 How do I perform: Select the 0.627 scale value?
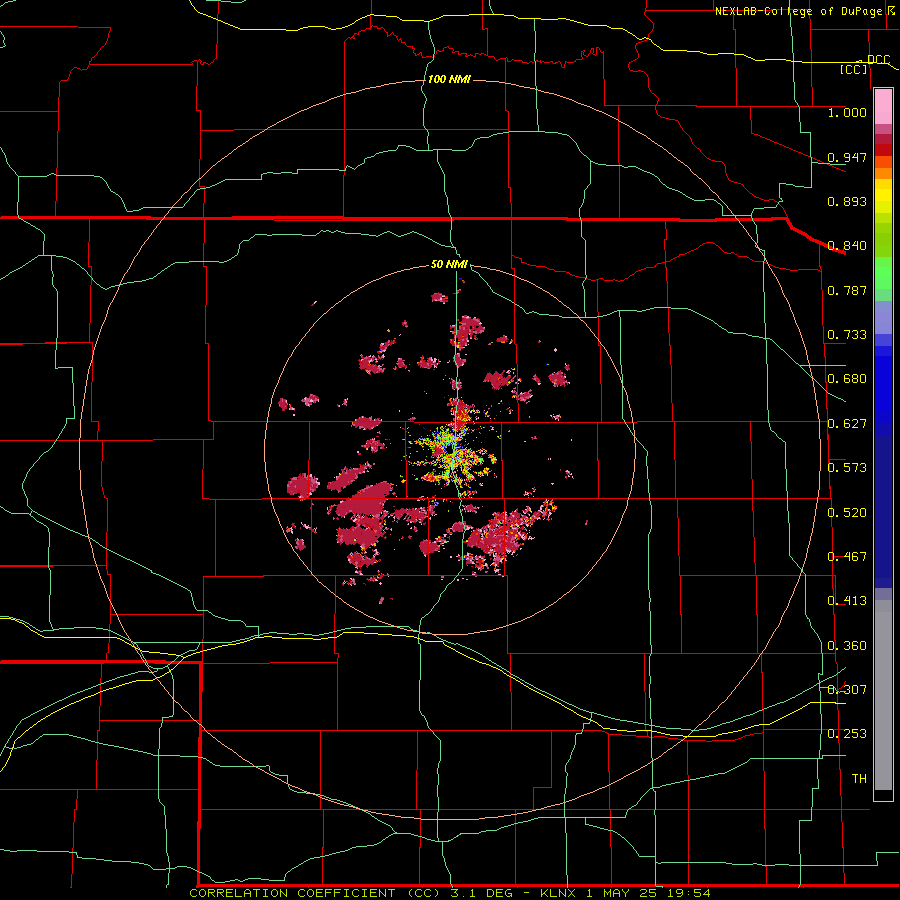click(x=847, y=424)
